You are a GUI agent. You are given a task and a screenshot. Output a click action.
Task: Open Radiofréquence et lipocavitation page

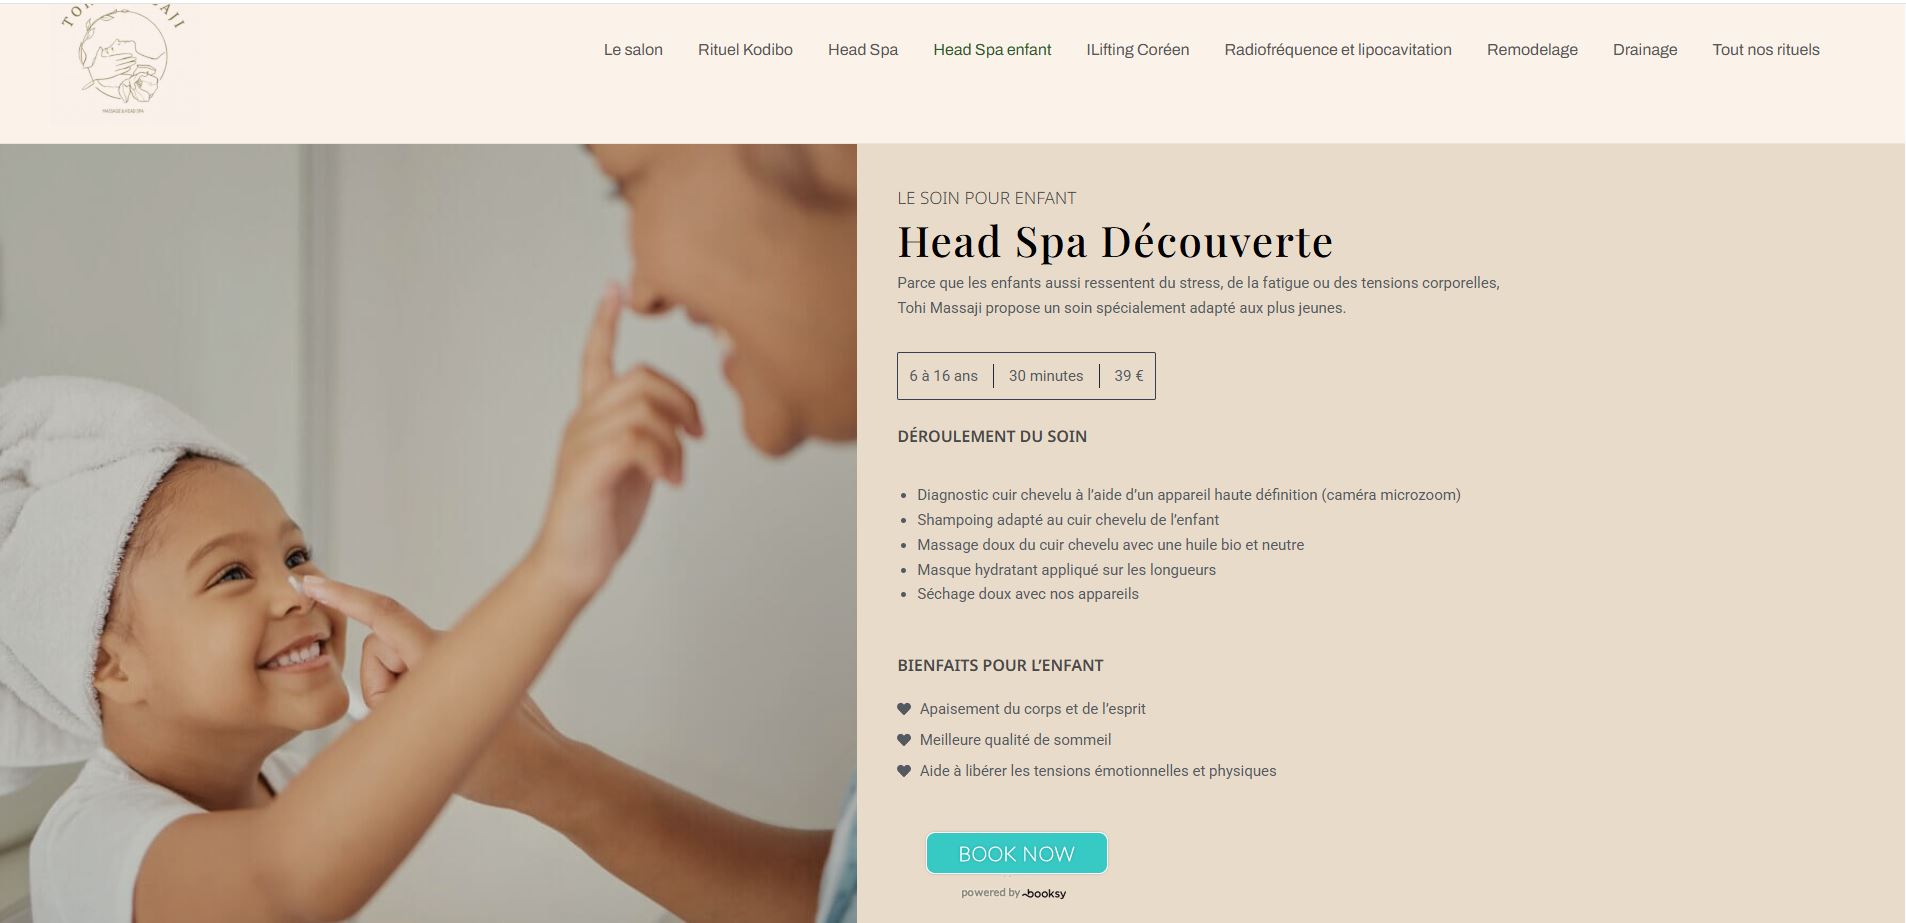tap(1338, 50)
